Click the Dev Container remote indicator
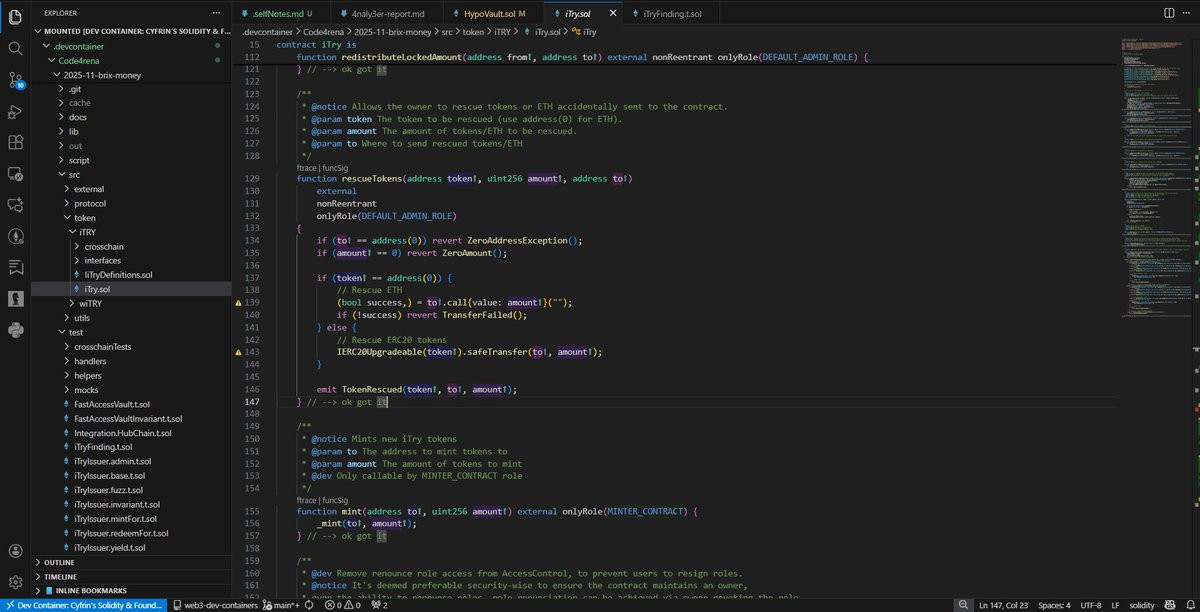The height and width of the screenshot is (612, 1200). 83,605
